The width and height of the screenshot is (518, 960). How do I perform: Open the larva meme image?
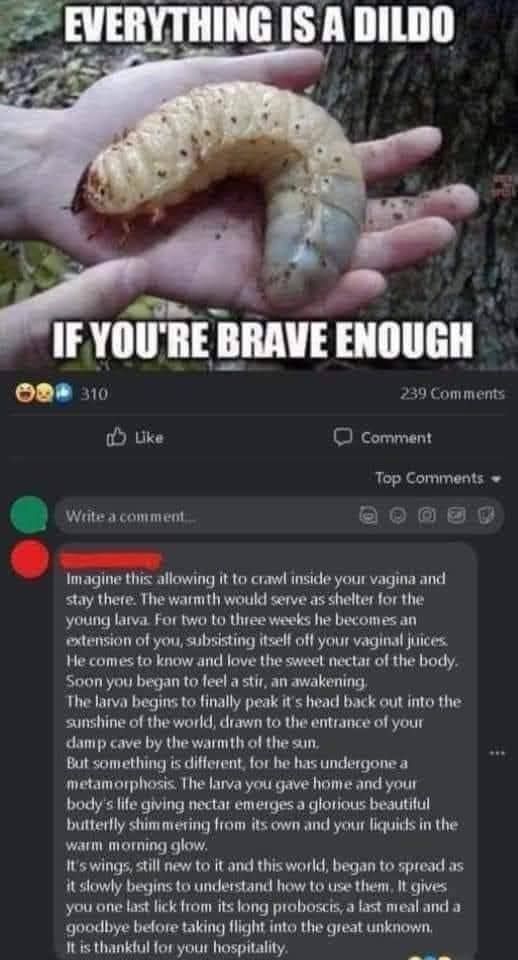(259, 184)
